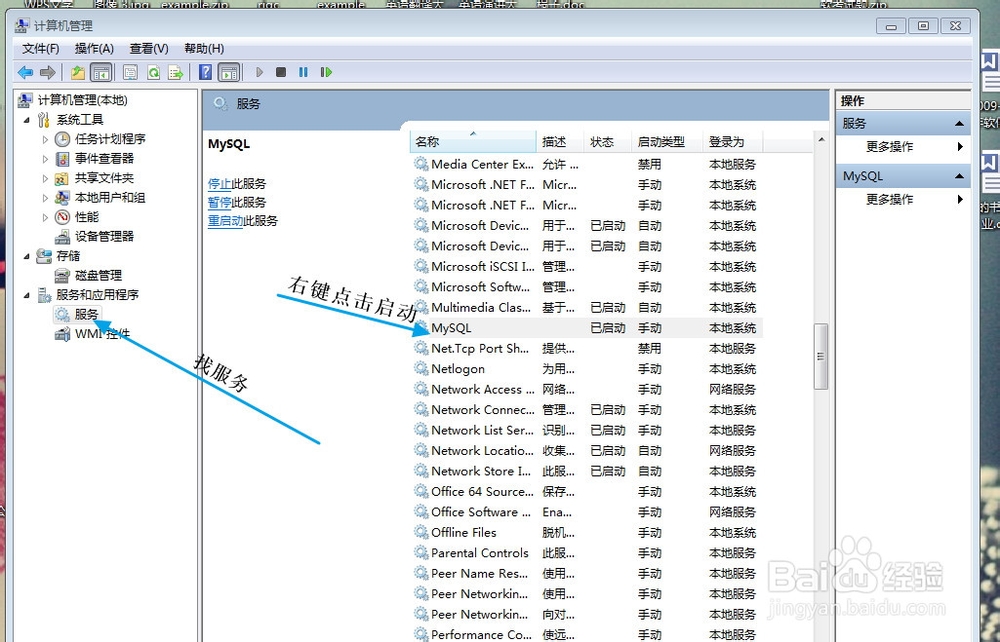Viewport: 1000px width, 642px height.
Task: Expand the 性能 node arrow
Action: (45, 217)
